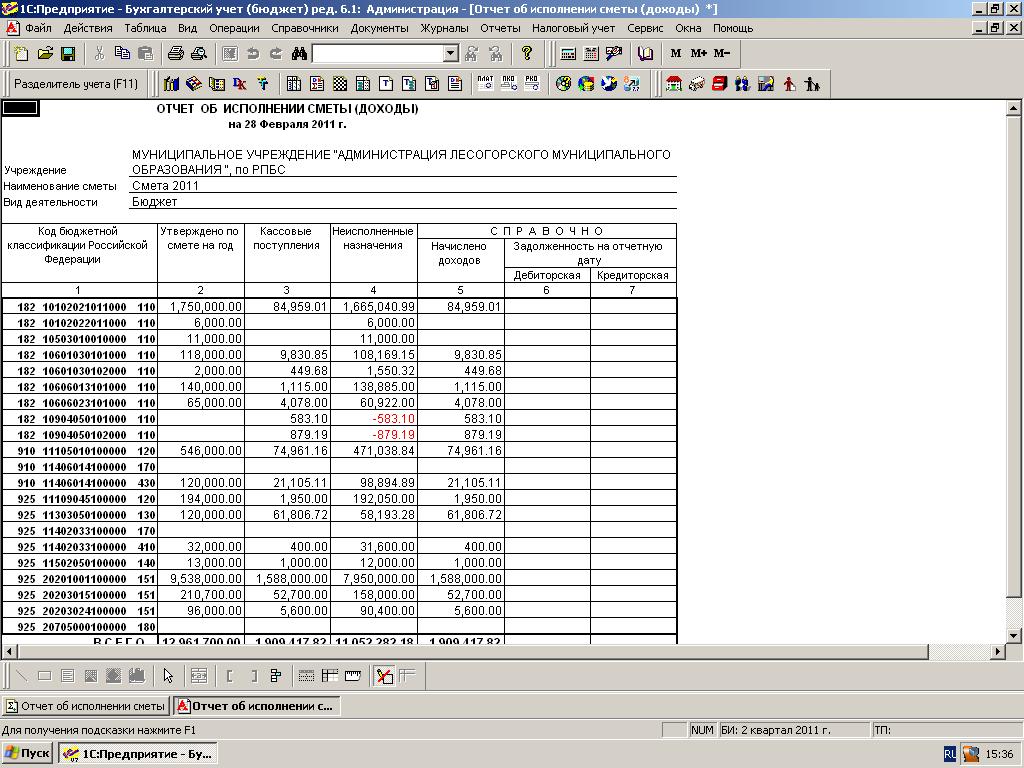The width and height of the screenshot is (1024, 768).
Task: Switch to the Отчет об исполнении сметы tab
Action: [x=85, y=706]
